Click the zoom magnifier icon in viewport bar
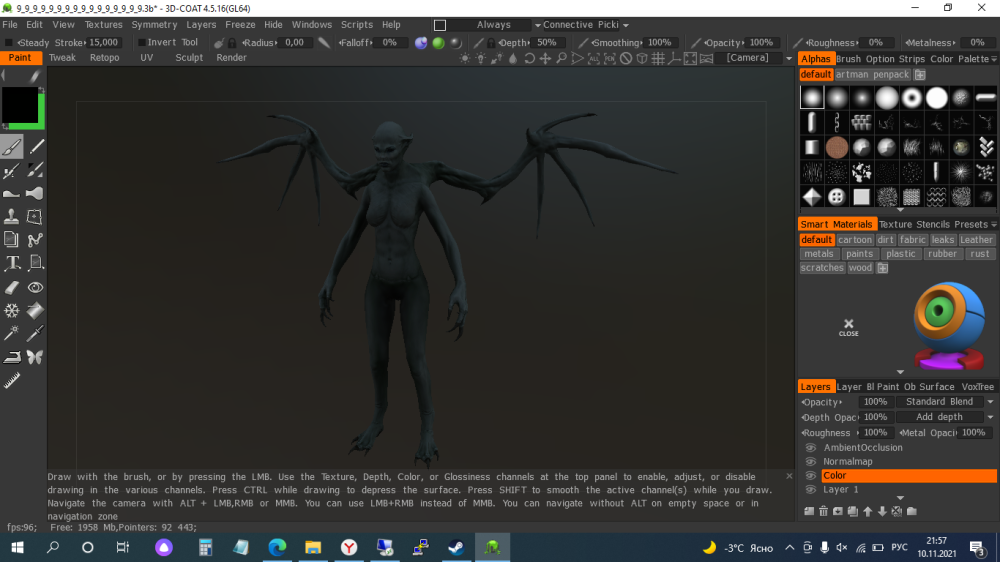Screen dimensions: 1000x562 561,58
